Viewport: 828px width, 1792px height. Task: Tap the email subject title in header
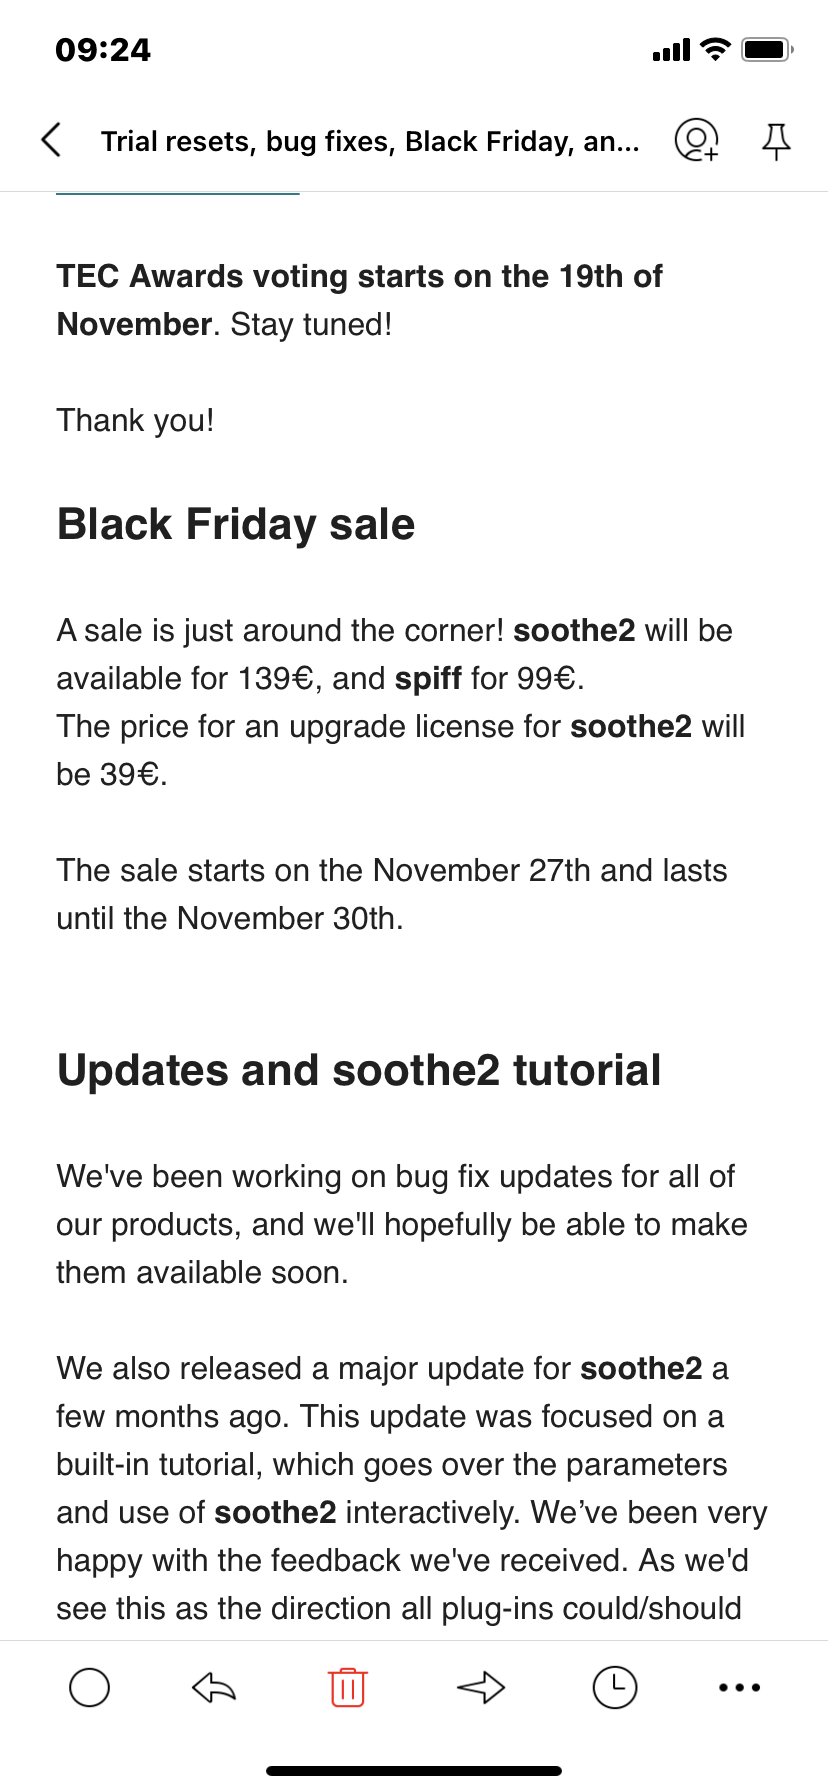coord(370,141)
